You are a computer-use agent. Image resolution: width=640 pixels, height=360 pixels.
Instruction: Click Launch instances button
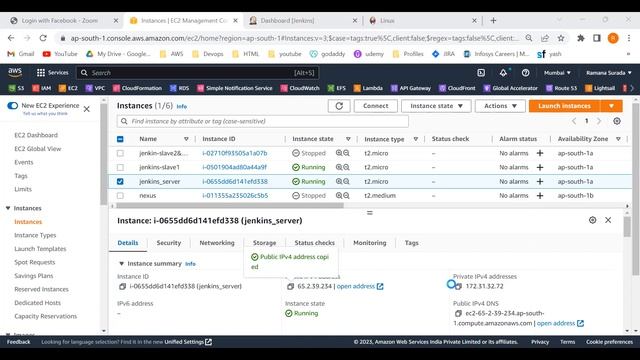pos(564,106)
